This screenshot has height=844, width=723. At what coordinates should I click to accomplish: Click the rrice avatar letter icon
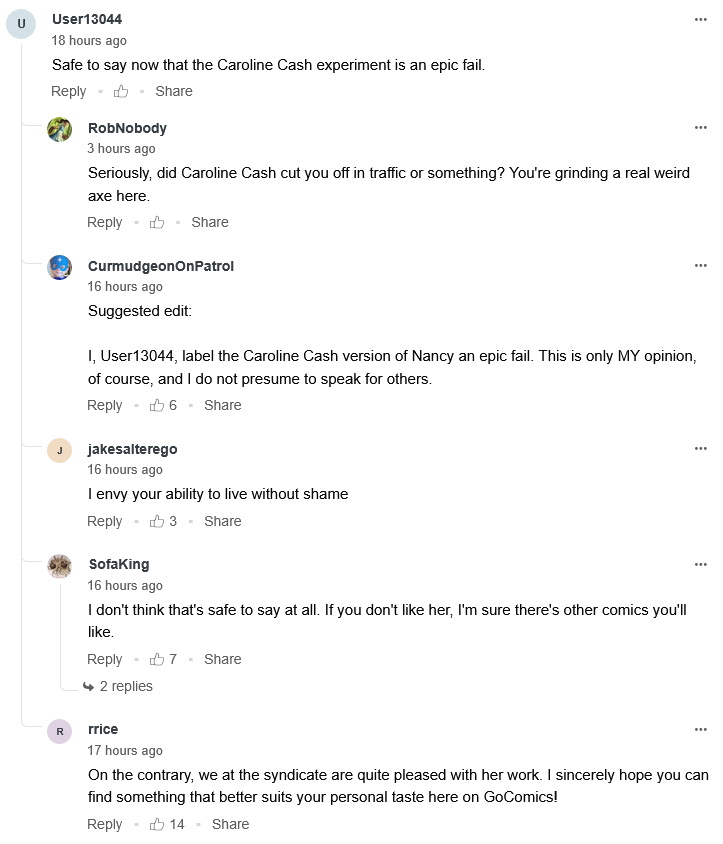[60, 731]
